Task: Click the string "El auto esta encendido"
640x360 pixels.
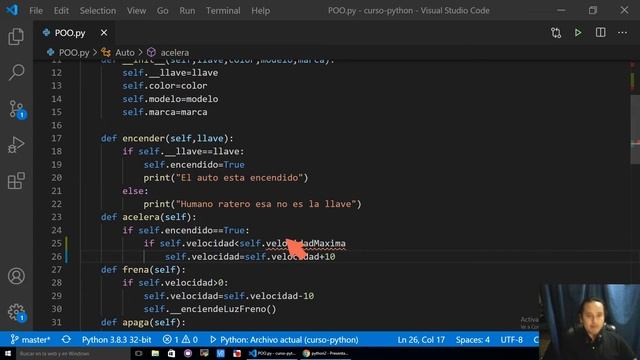Action: coord(240,178)
